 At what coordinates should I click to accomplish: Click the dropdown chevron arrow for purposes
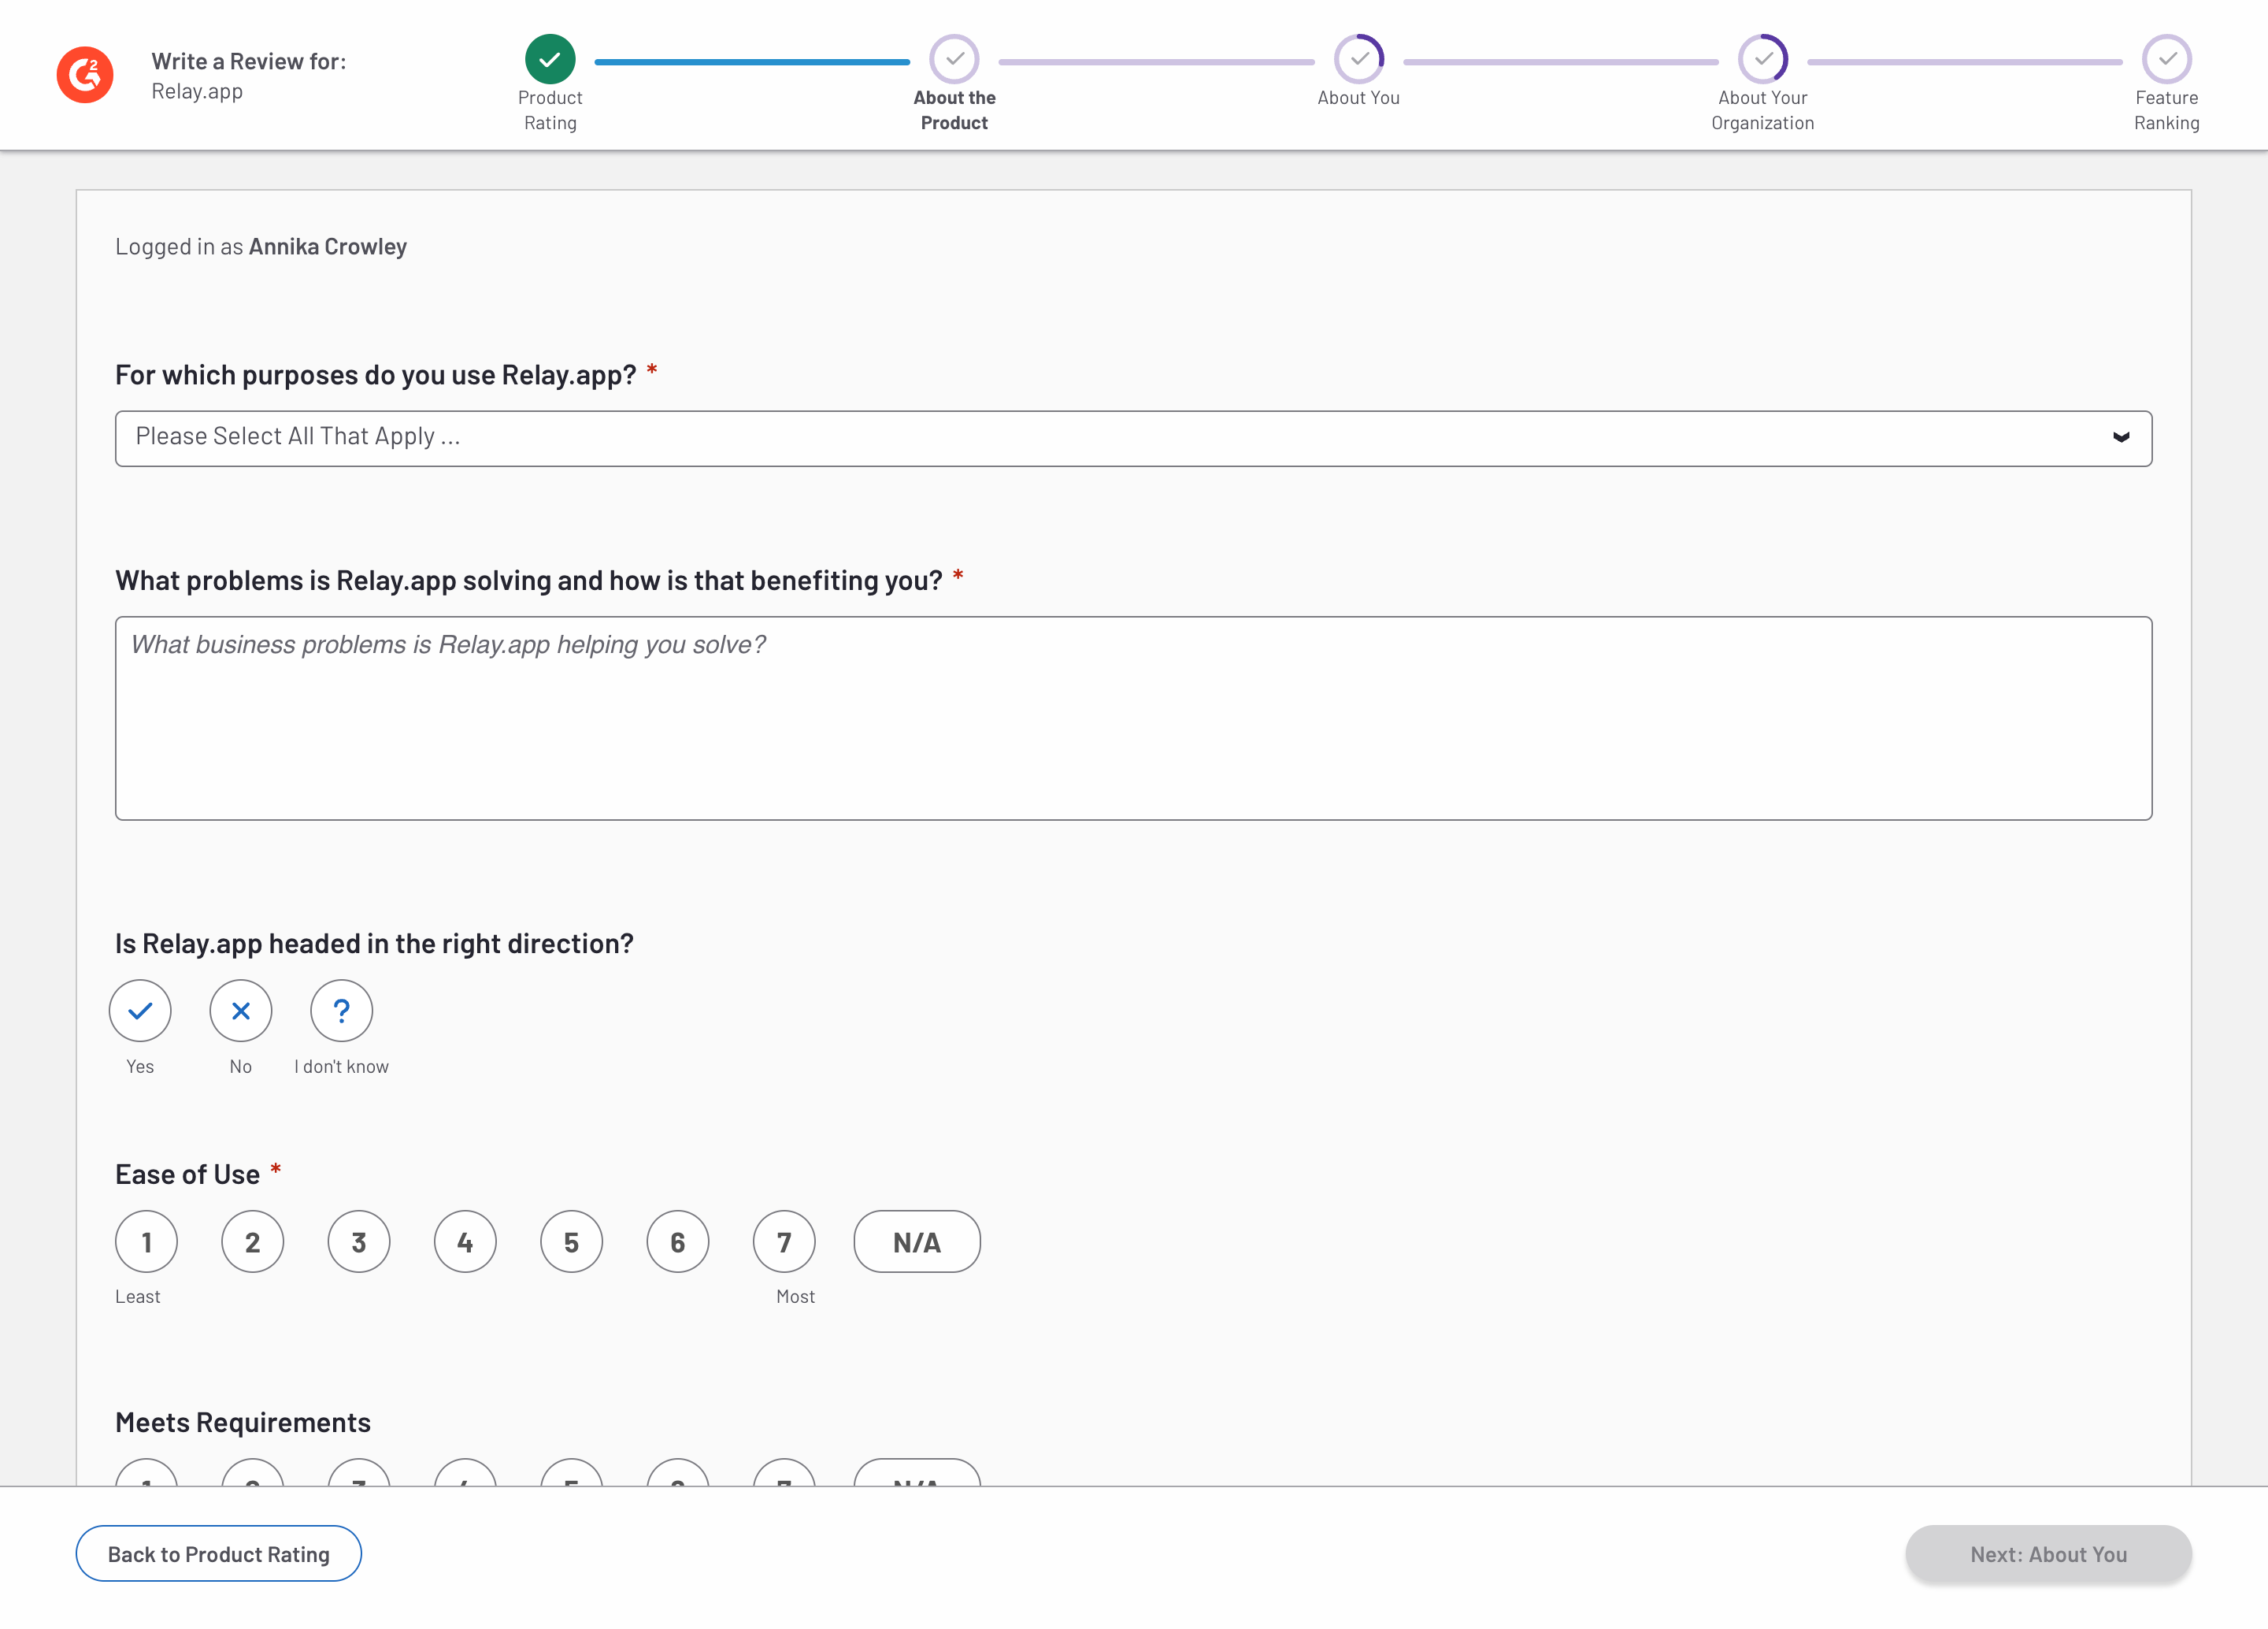pos(2120,437)
